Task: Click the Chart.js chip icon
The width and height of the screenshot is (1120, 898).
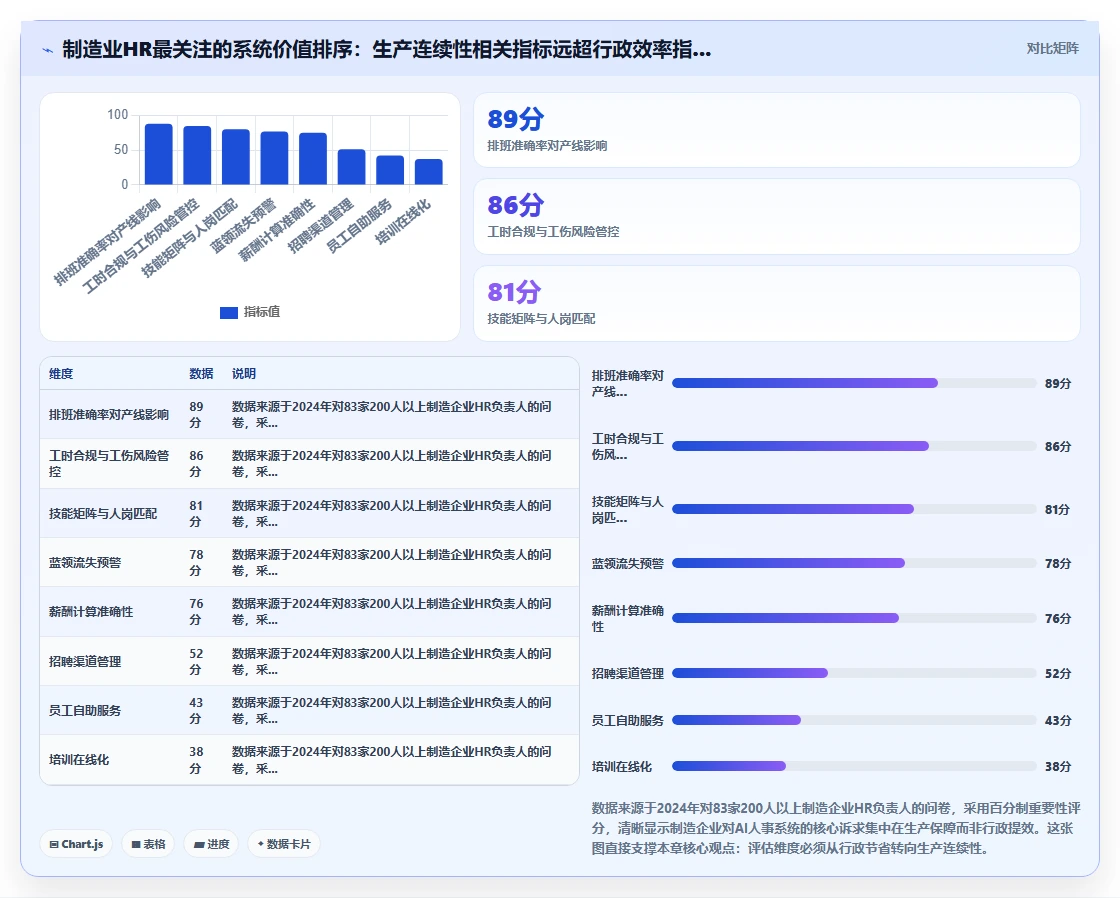Action: [x=54, y=844]
